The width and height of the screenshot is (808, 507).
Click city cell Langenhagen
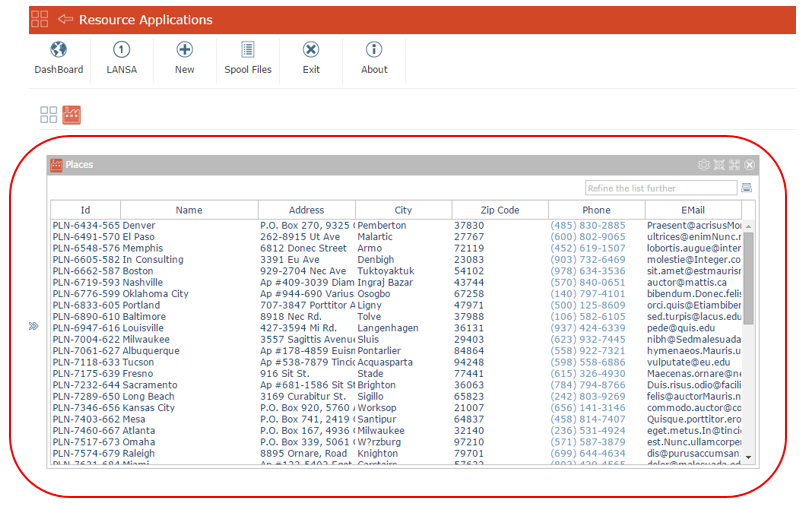[x=388, y=328]
